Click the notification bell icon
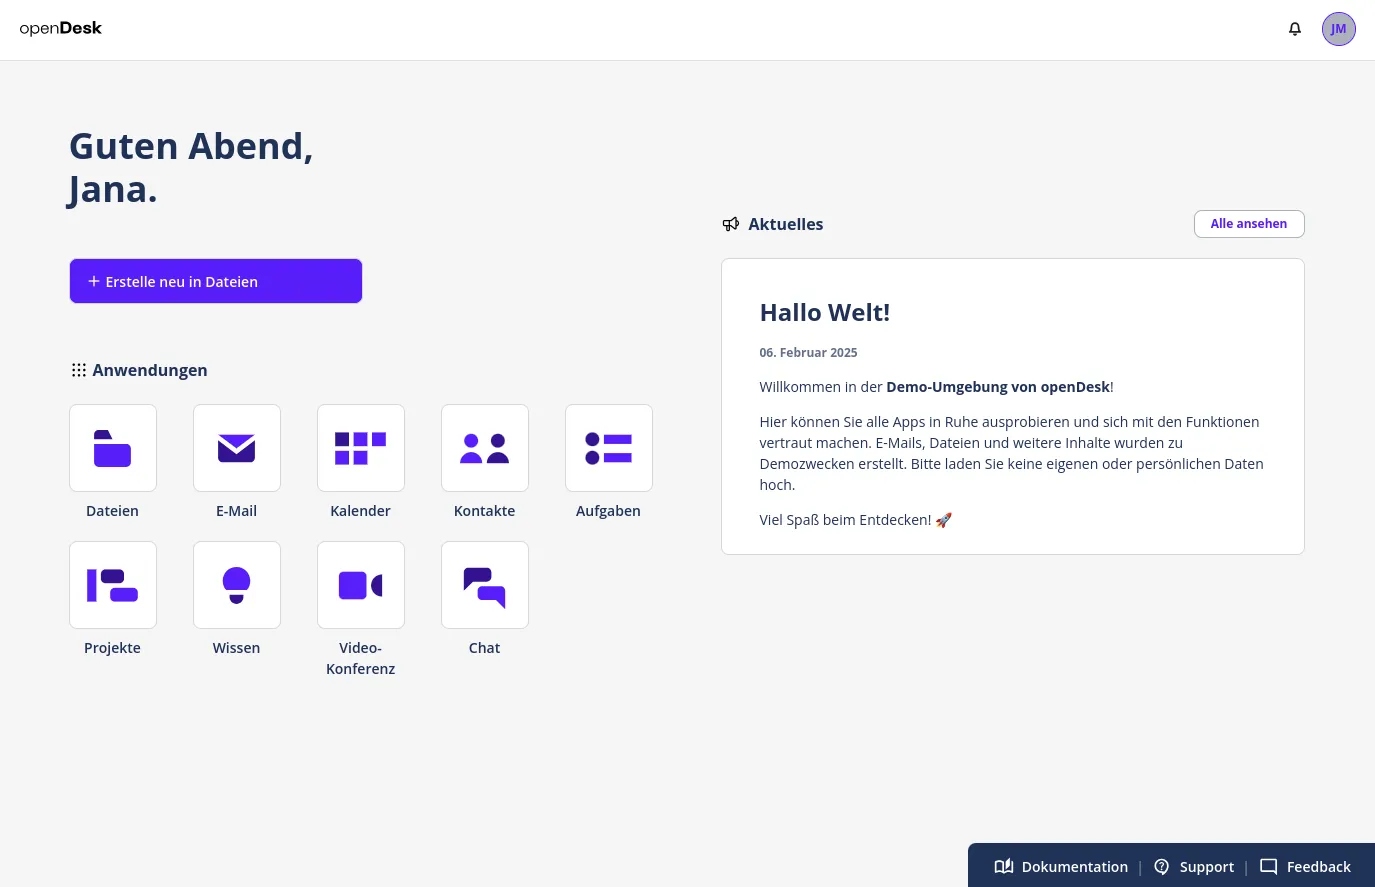This screenshot has width=1375, height=887. pyautogui.click(x=1295, y=29)
